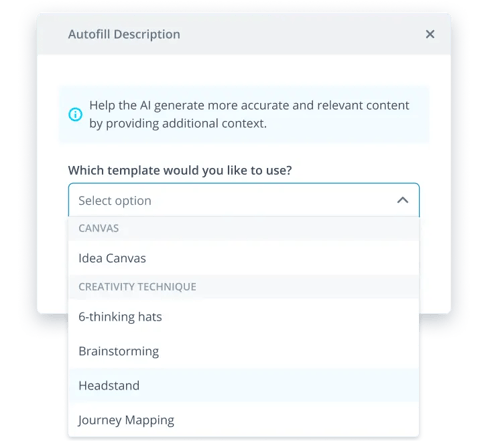
Task: Click blank dialog area above info banner
Action: (244, 71)
